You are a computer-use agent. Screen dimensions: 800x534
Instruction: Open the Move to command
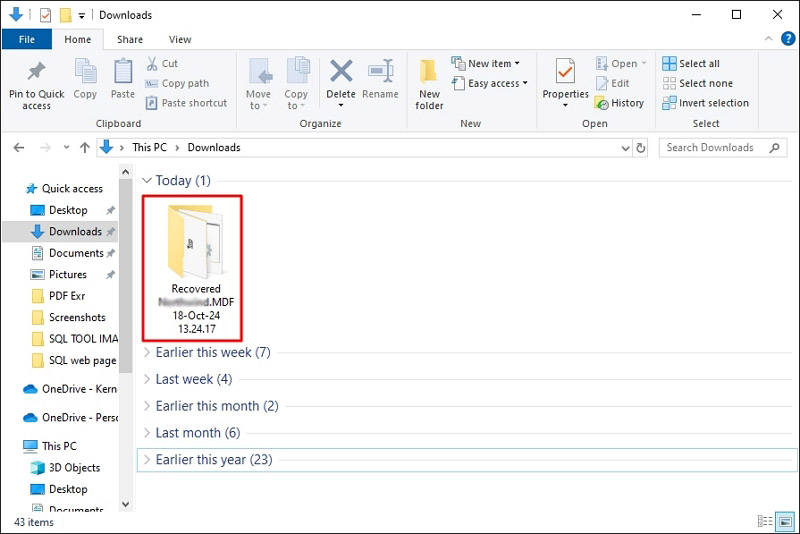tap(258, 84)
